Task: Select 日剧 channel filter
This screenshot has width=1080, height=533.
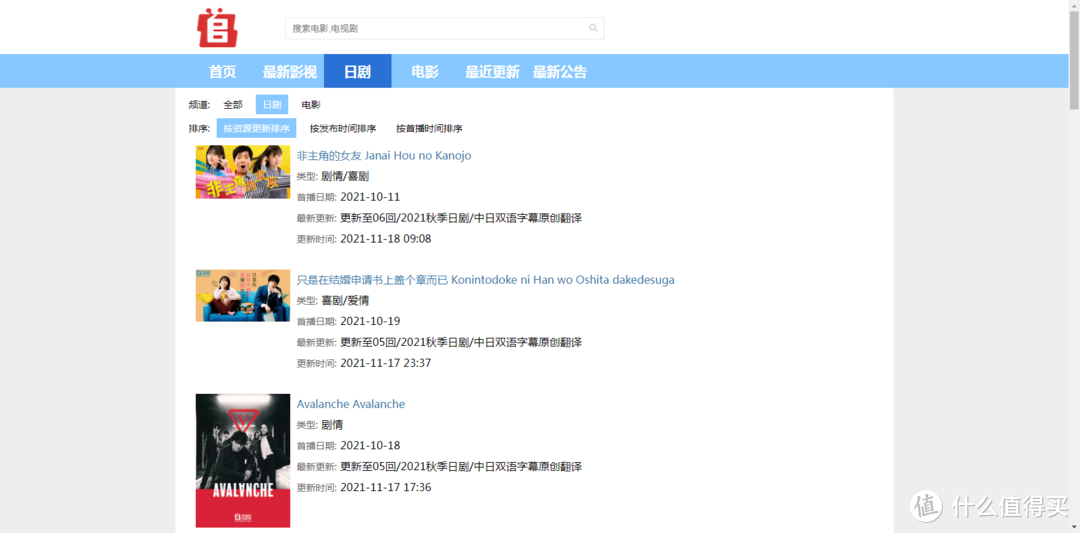Action: tap(272, 105)
